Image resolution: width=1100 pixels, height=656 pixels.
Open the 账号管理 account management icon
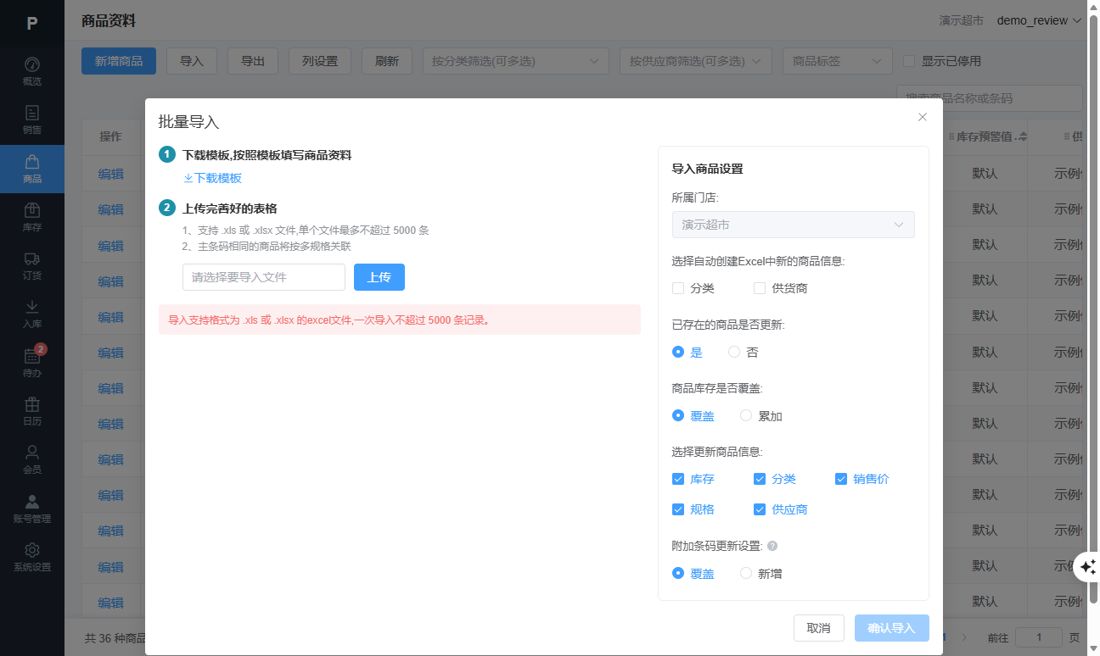32,509
